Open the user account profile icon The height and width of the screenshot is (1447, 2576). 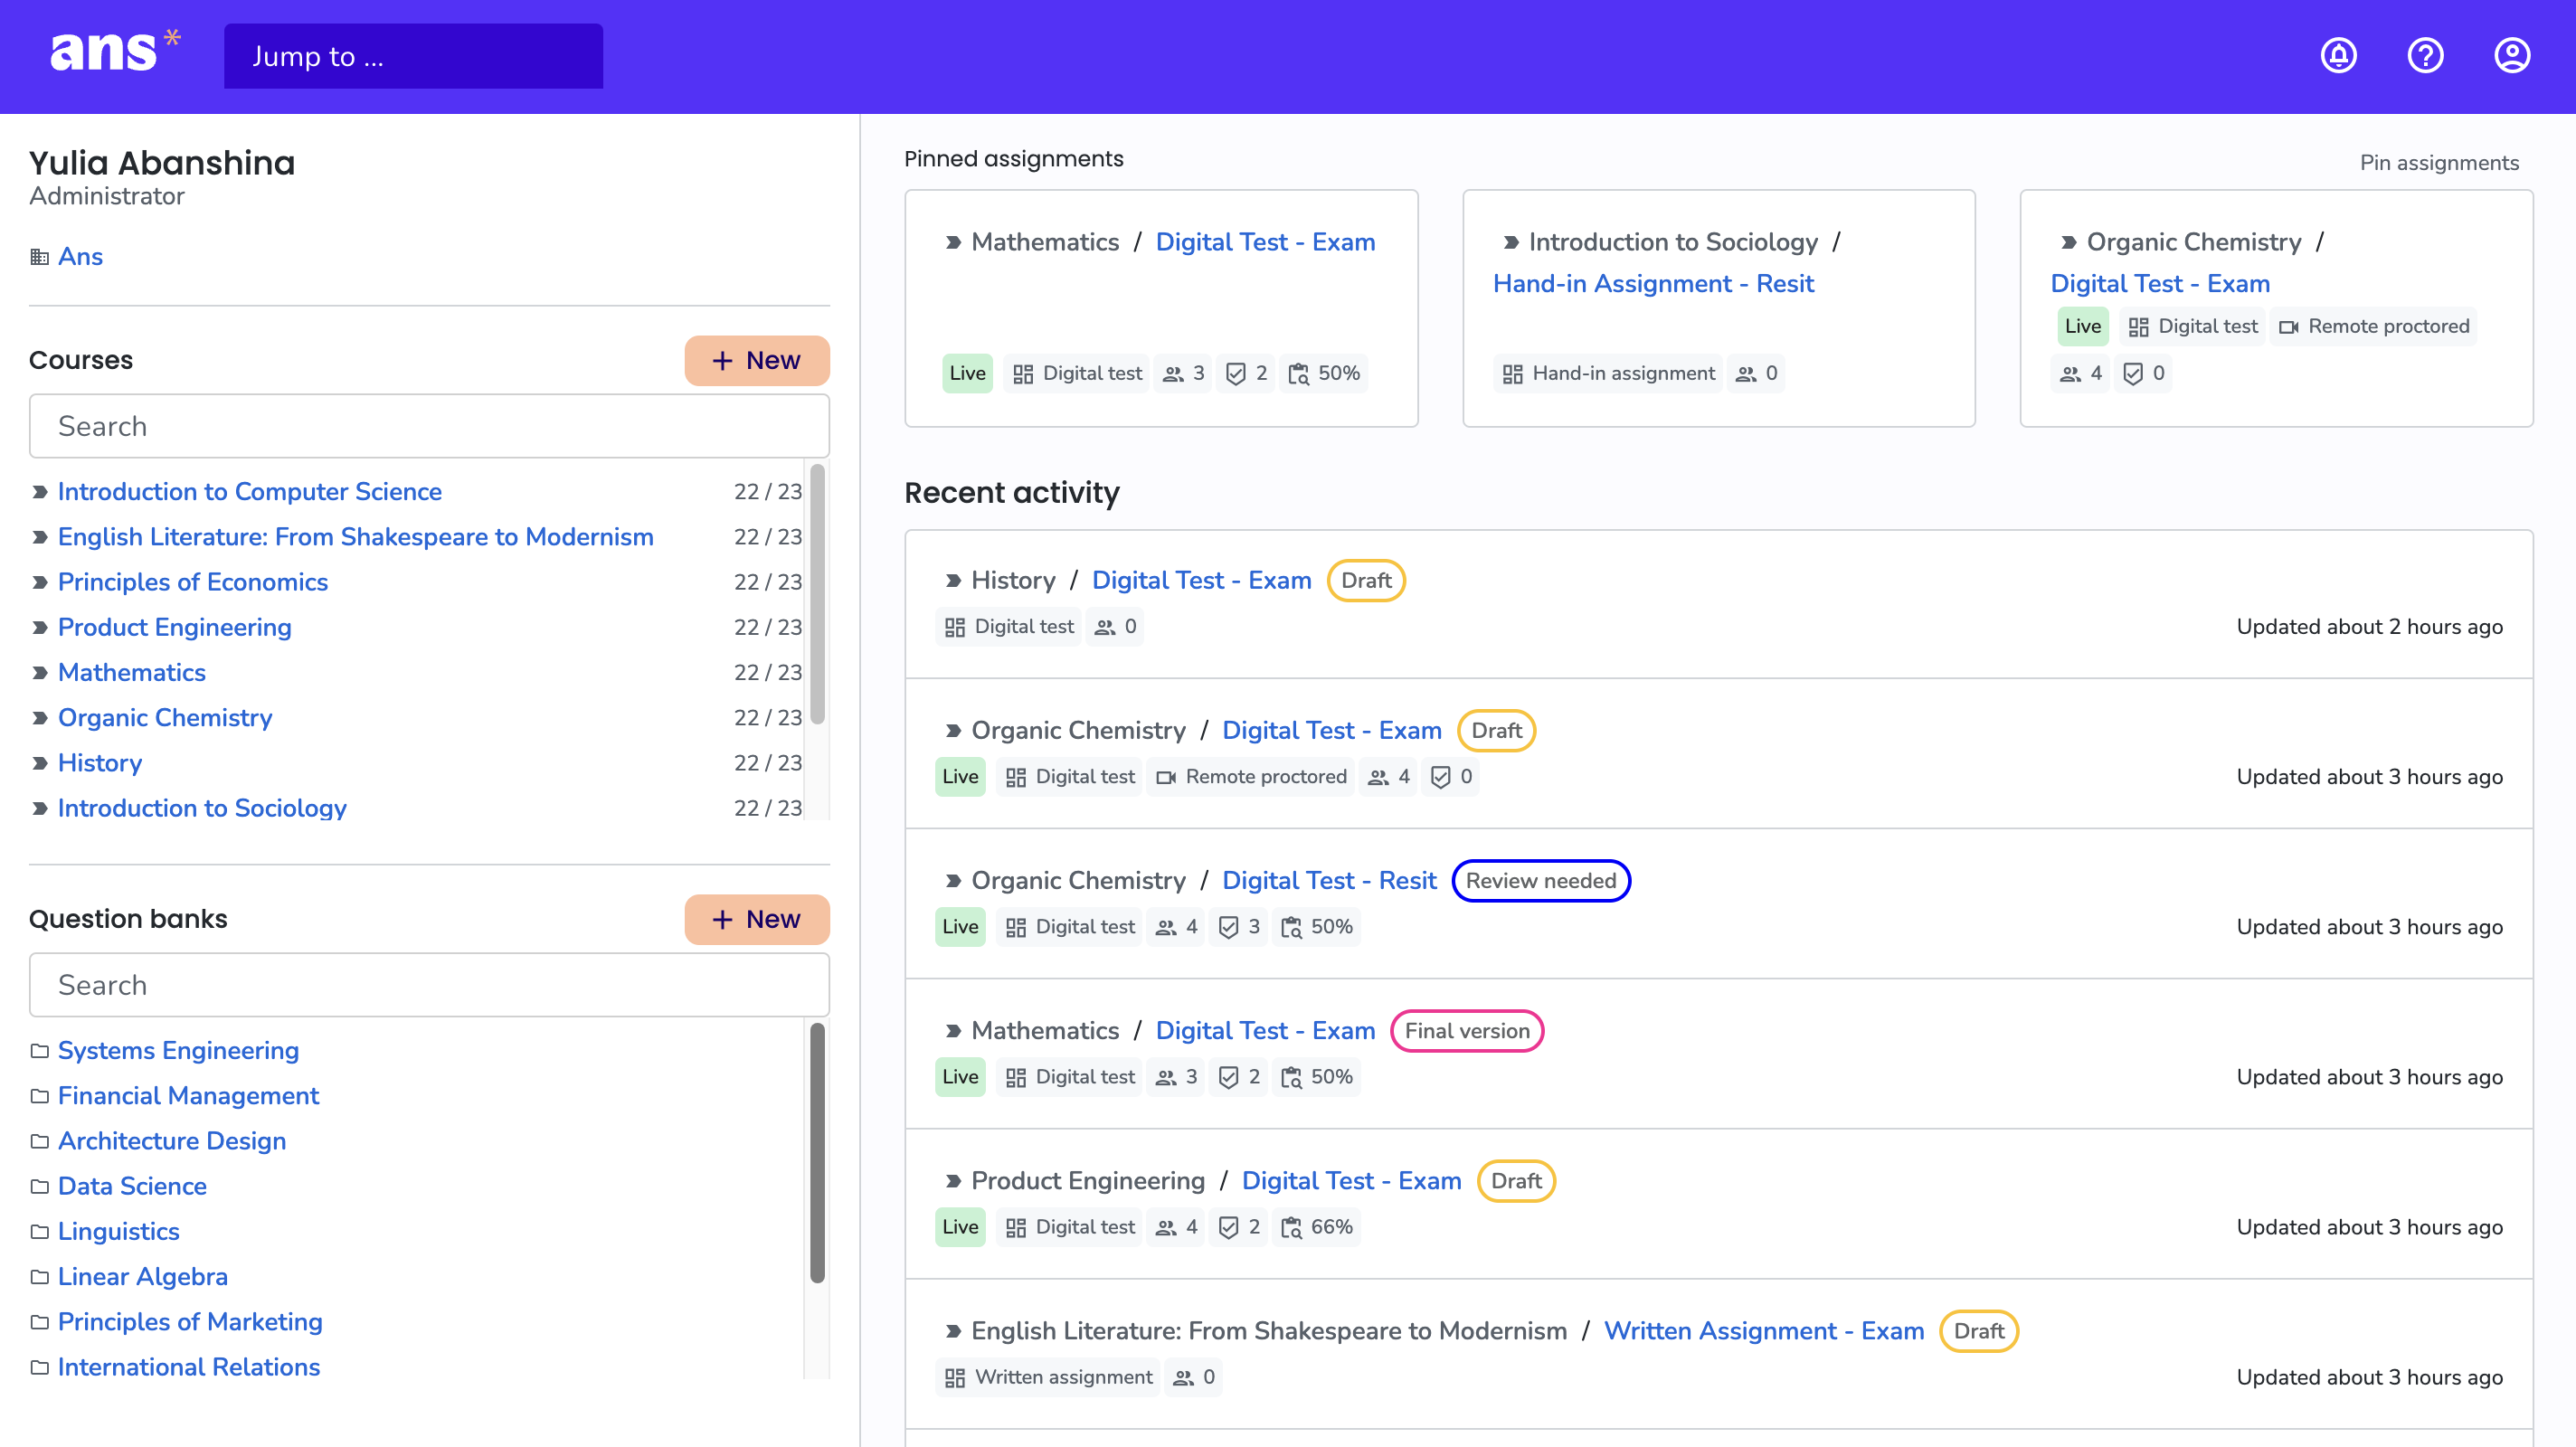point(2512,55)
